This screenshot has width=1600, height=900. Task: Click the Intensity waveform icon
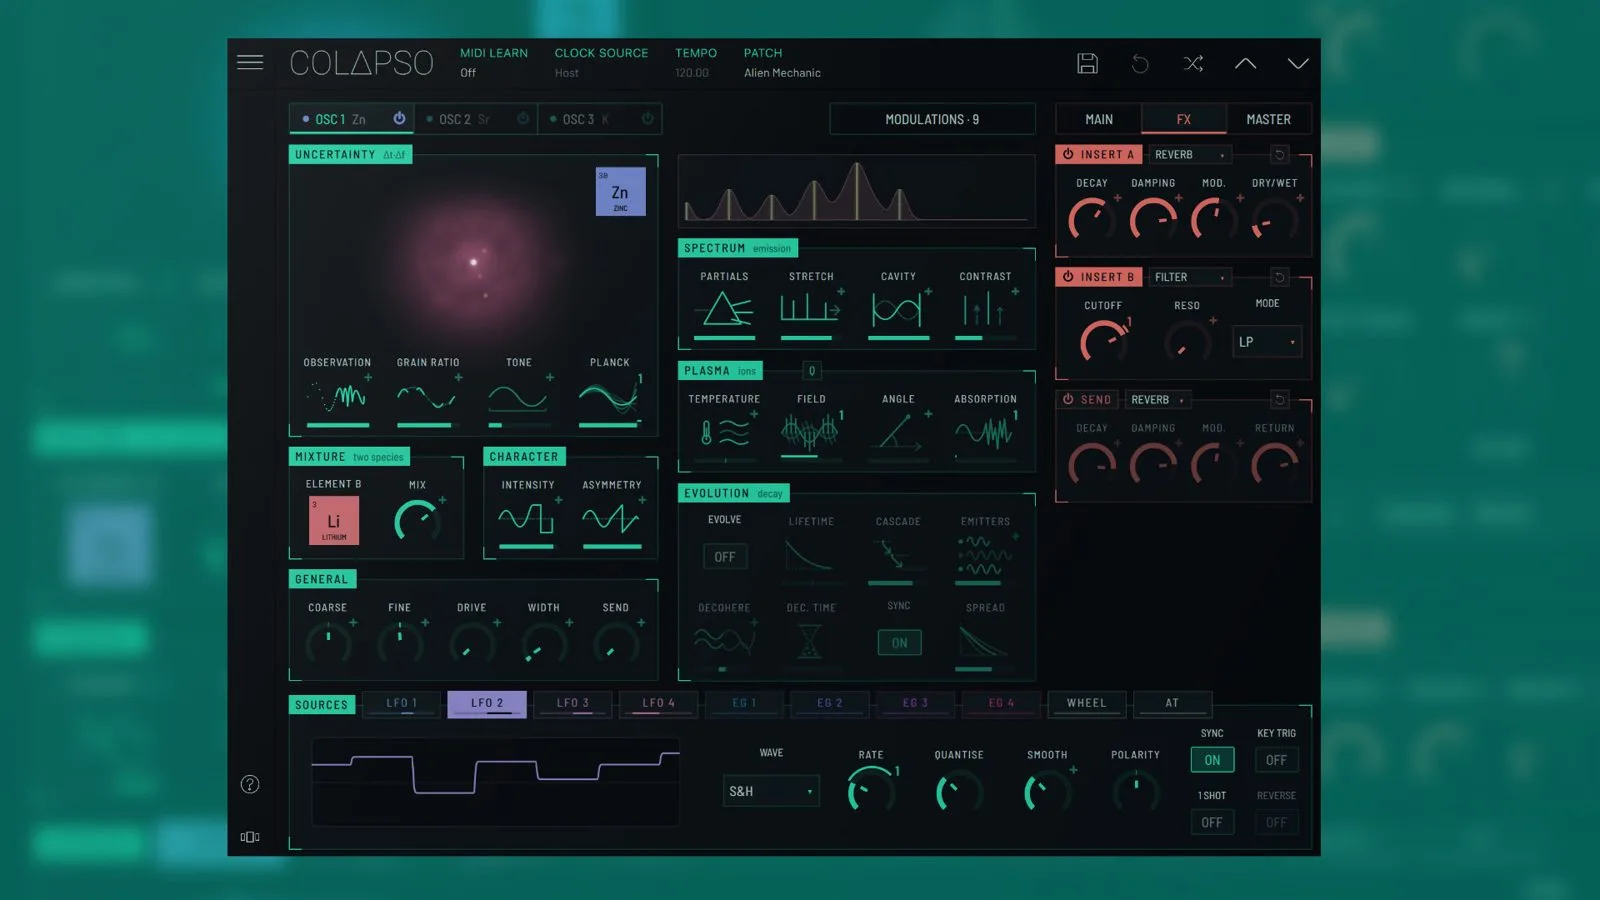526,519
